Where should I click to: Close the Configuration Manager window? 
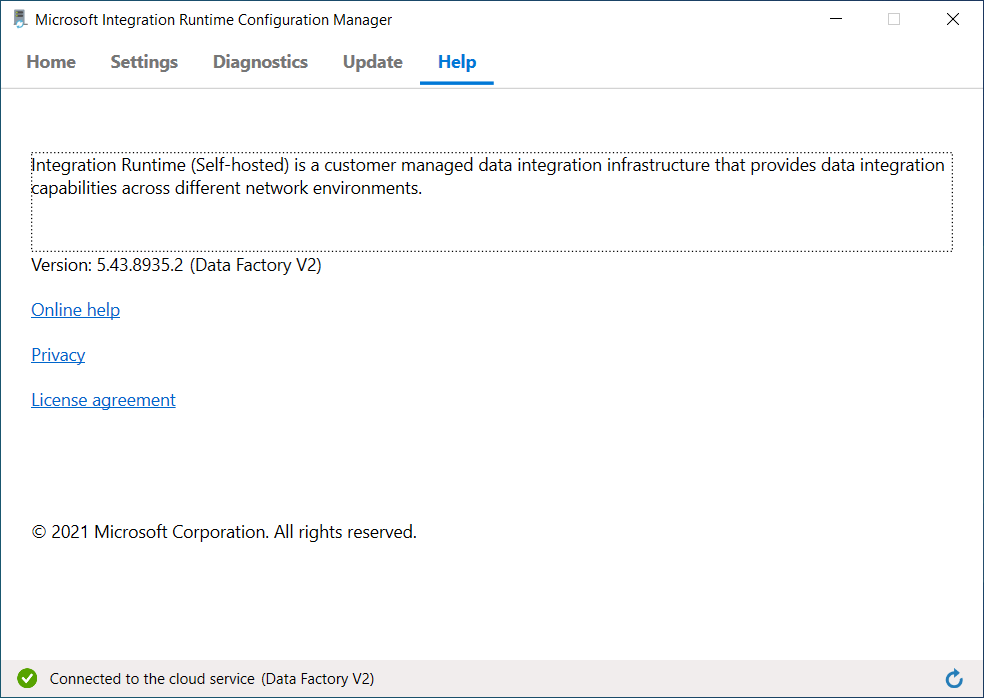click(953, 19)
